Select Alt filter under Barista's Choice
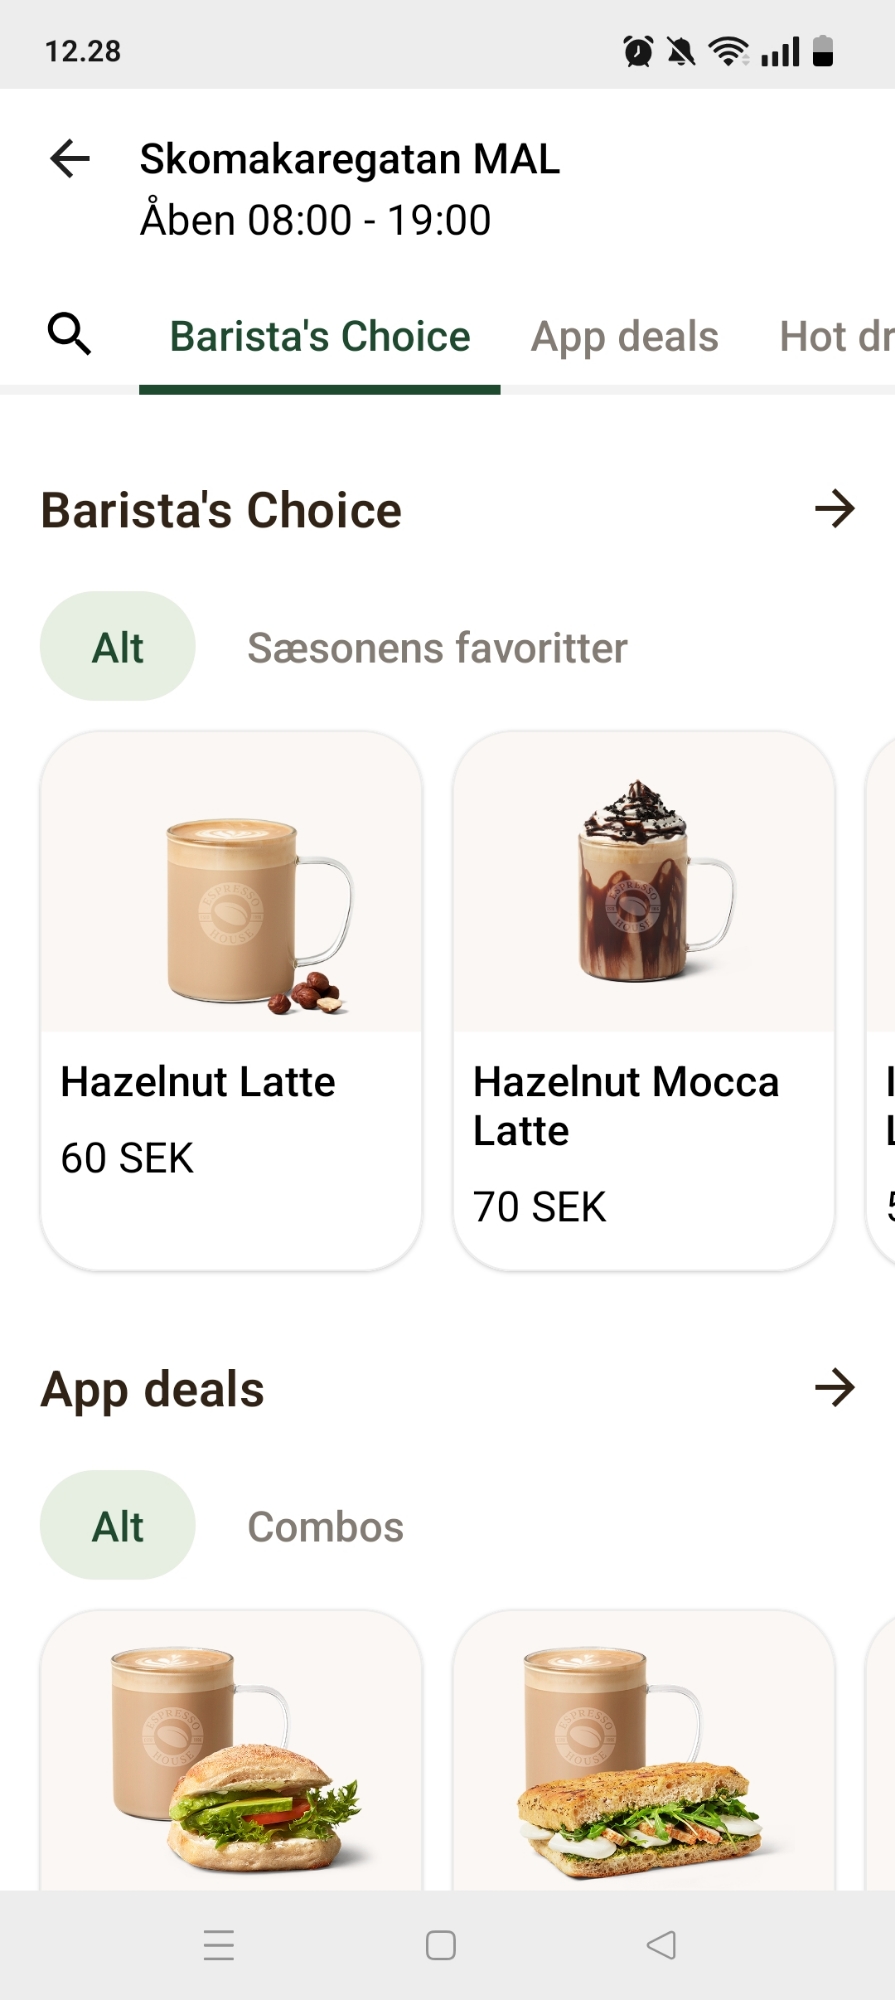Viewport: 895px width, 2000px height. click(118, 647)
